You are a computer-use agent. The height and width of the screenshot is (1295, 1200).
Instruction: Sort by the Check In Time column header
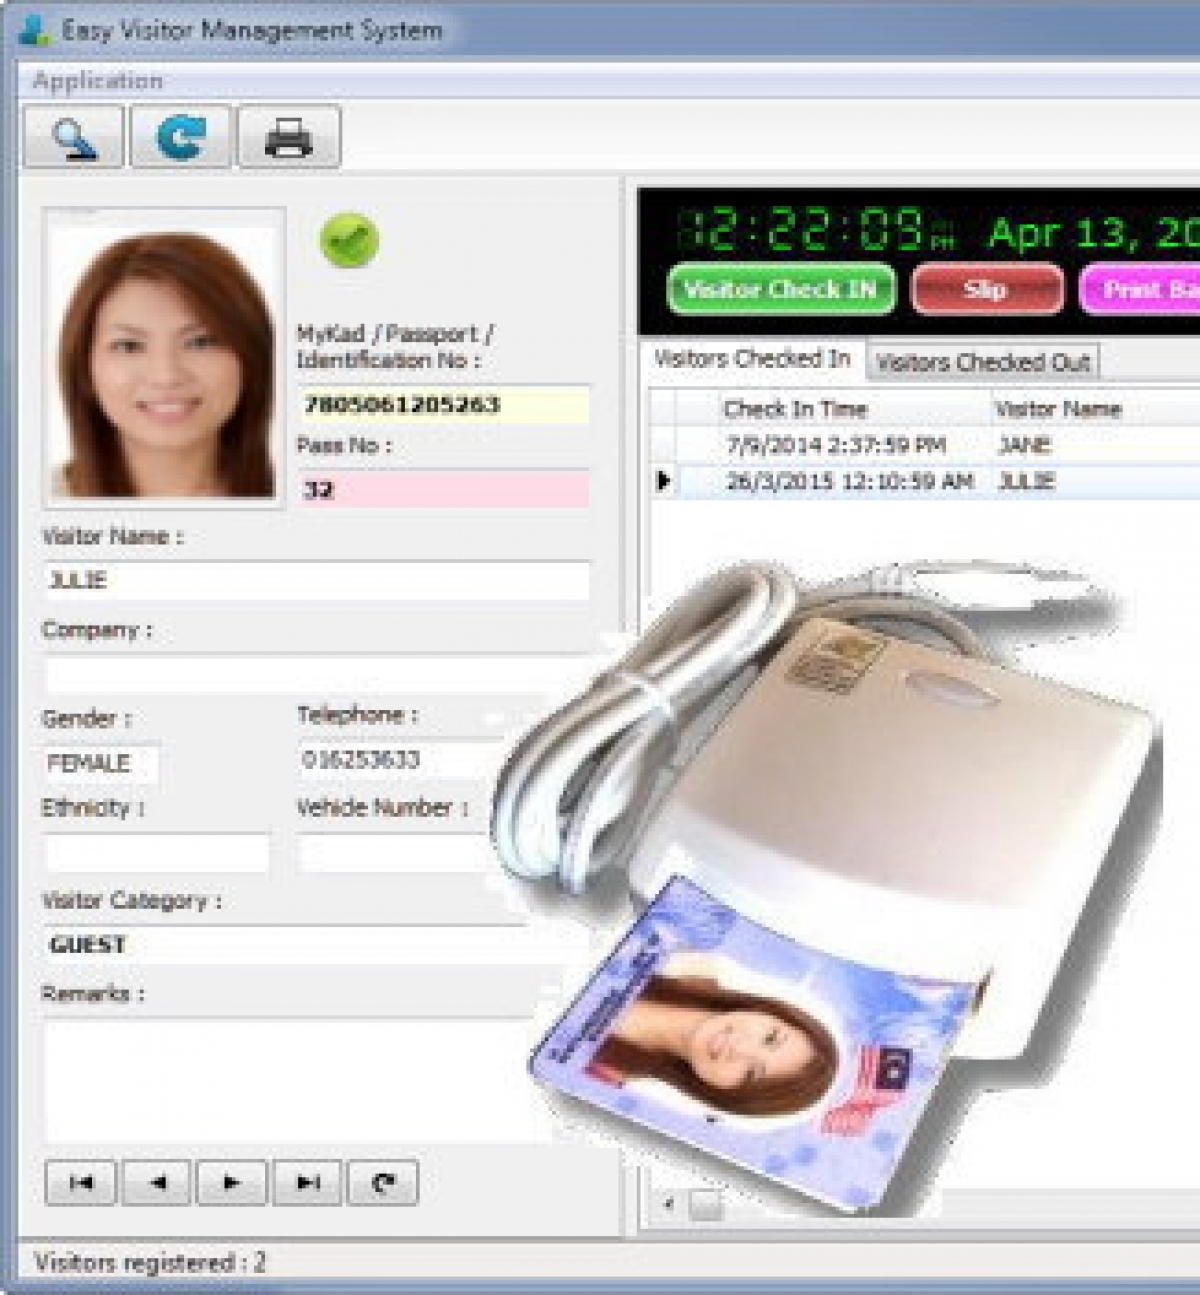[833, 409]
